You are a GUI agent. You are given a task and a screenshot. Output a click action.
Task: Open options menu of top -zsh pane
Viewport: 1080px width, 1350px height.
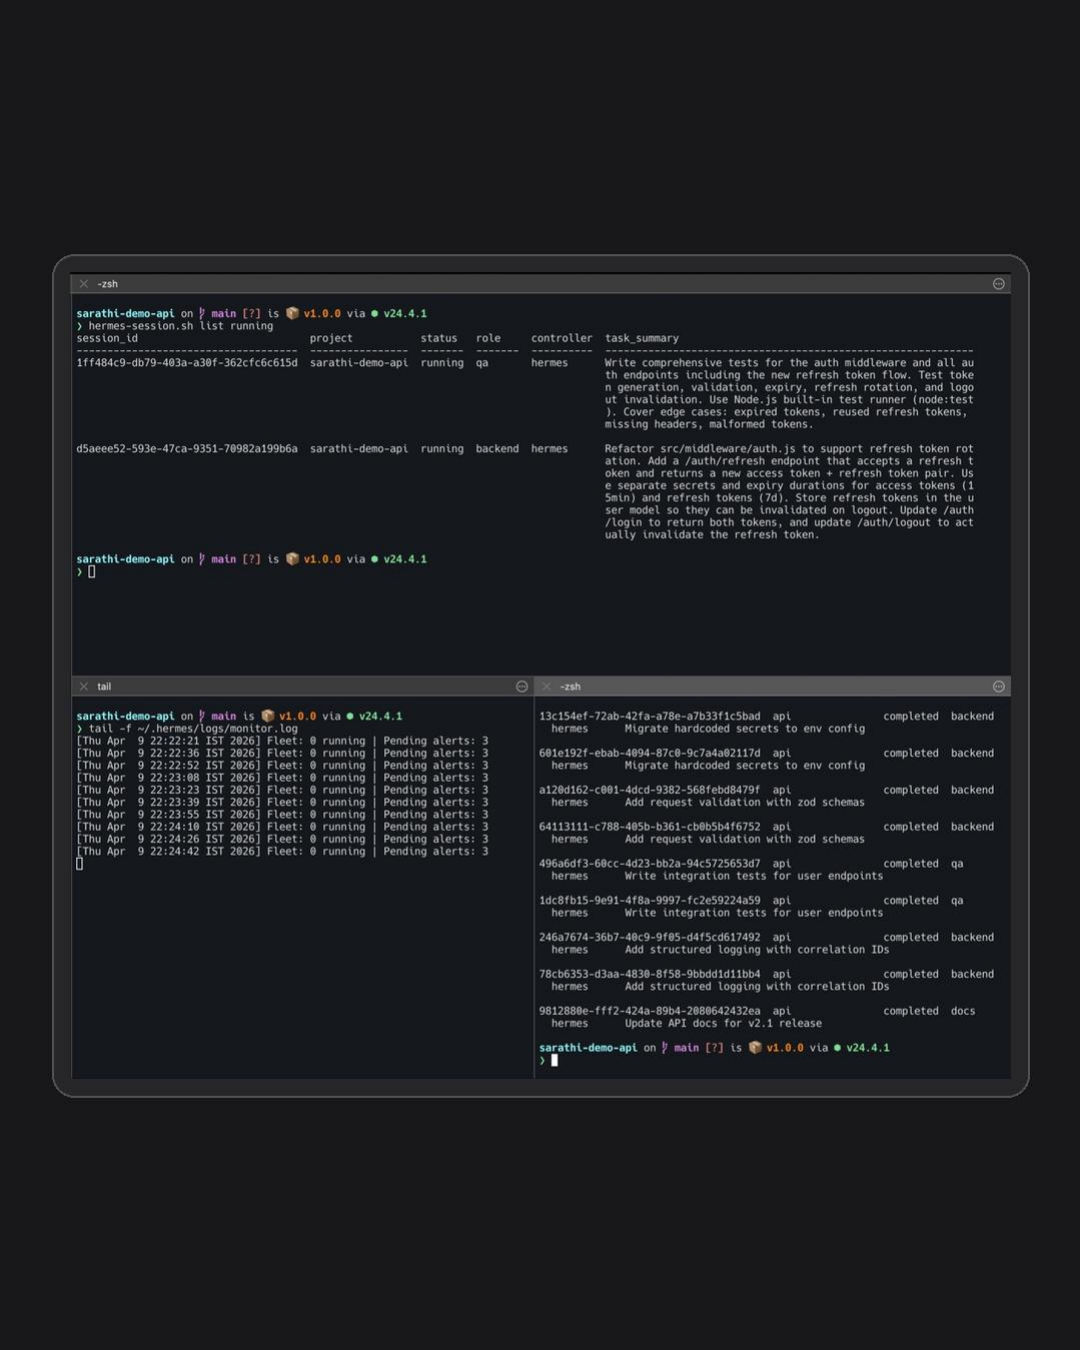tap(998, 284)
